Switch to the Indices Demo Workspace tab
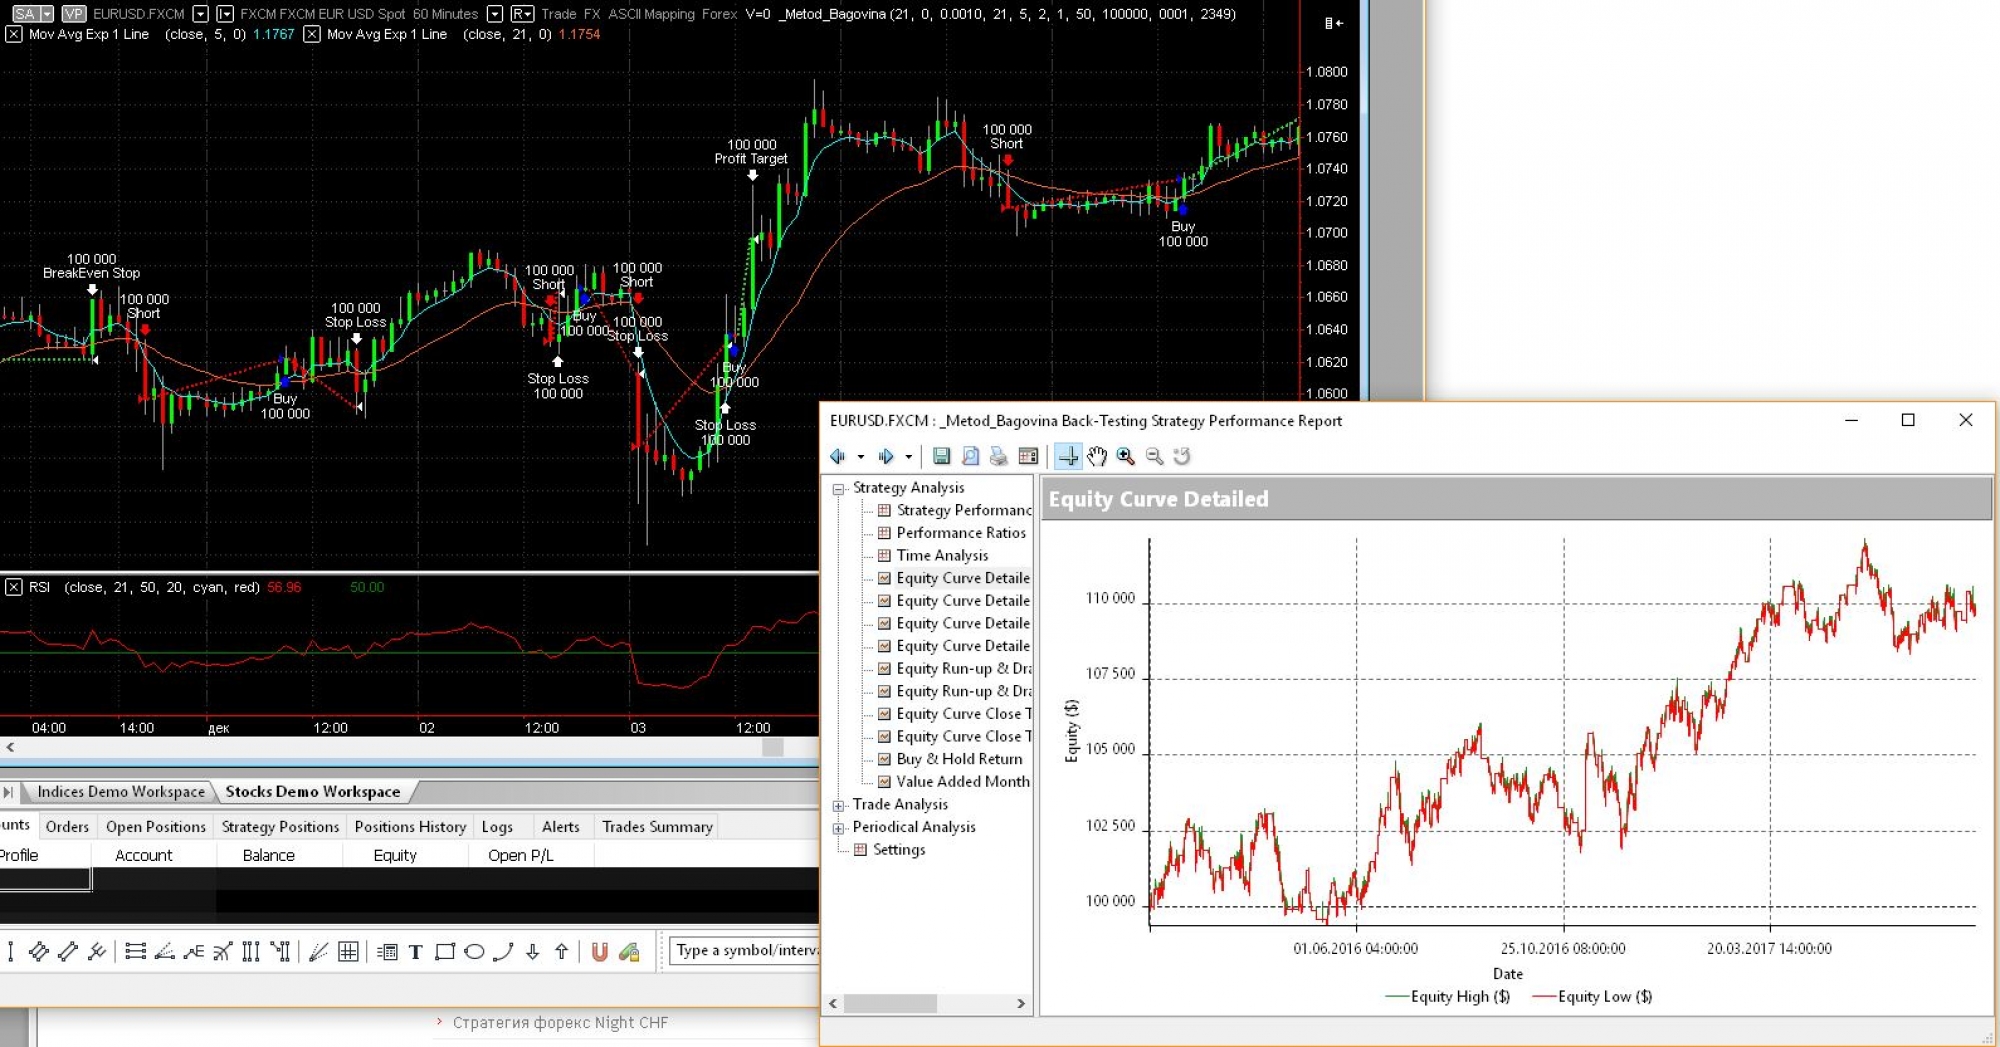The width and height of the screenshot is (2000, 1047). tap(120, 791)
